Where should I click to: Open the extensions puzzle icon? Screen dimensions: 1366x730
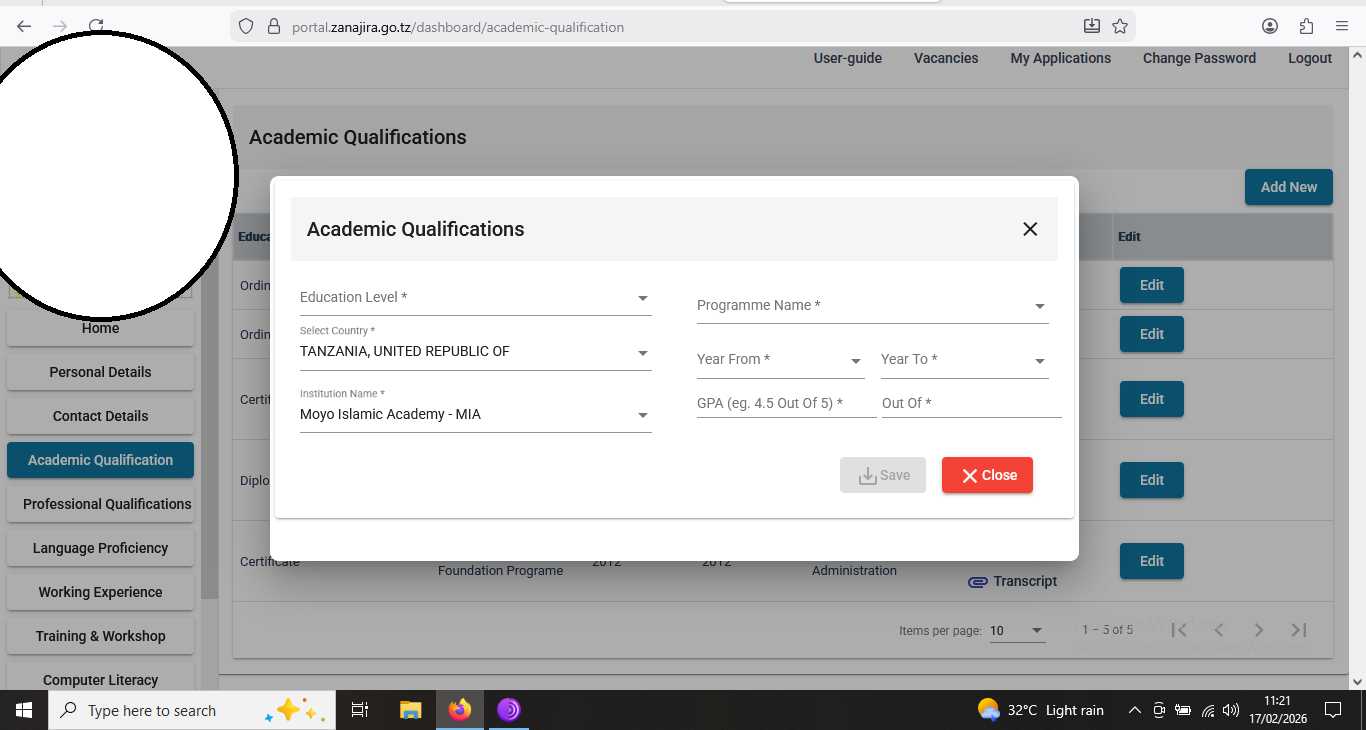coord(1306,26)
